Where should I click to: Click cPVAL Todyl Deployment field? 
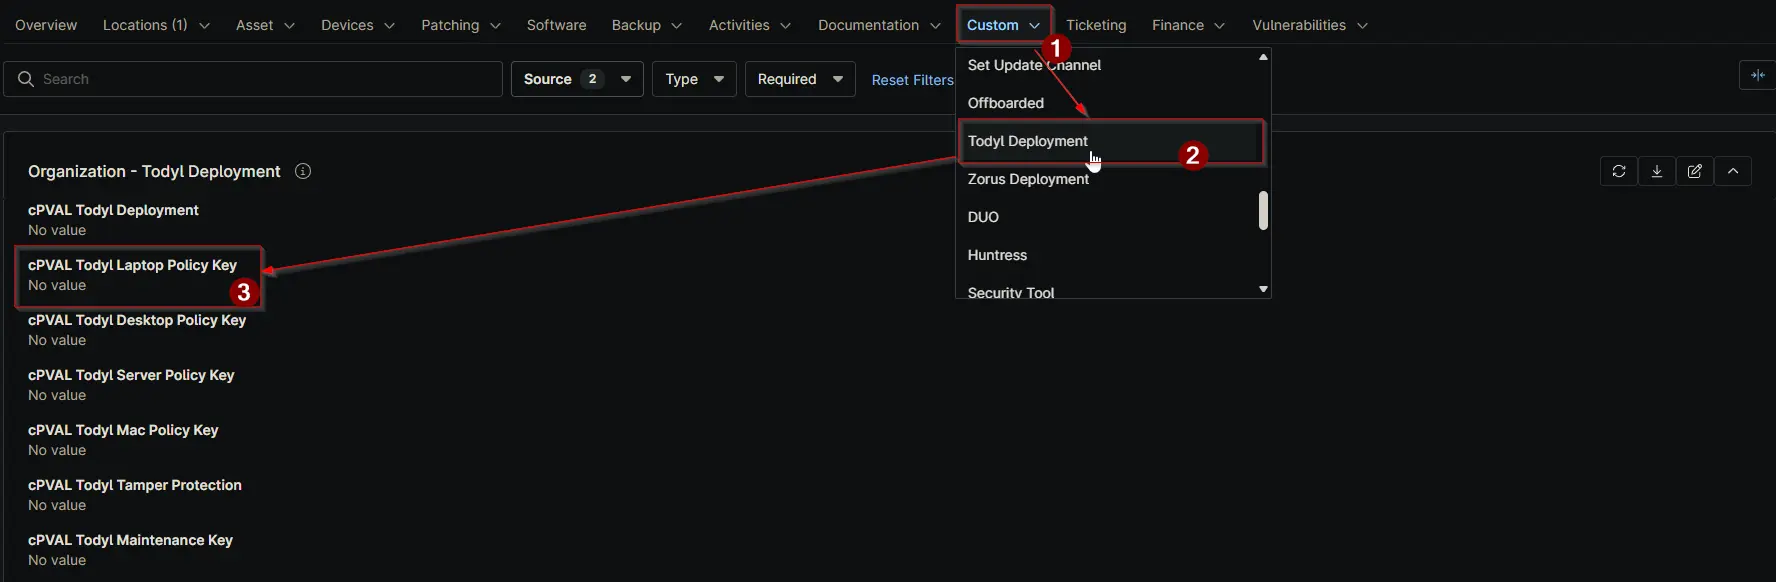(113, 220)
